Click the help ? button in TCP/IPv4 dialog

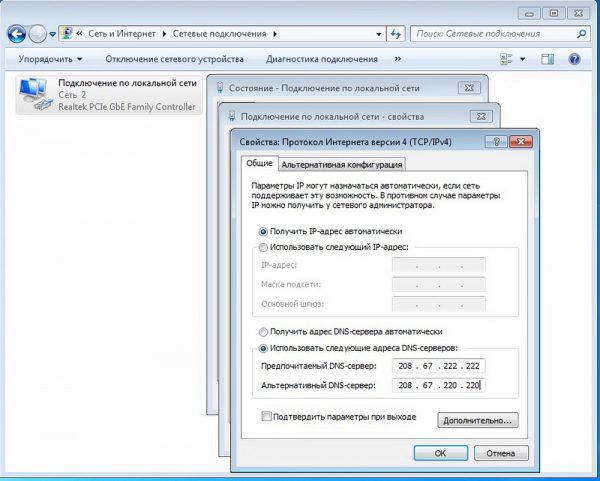[496, 142]
